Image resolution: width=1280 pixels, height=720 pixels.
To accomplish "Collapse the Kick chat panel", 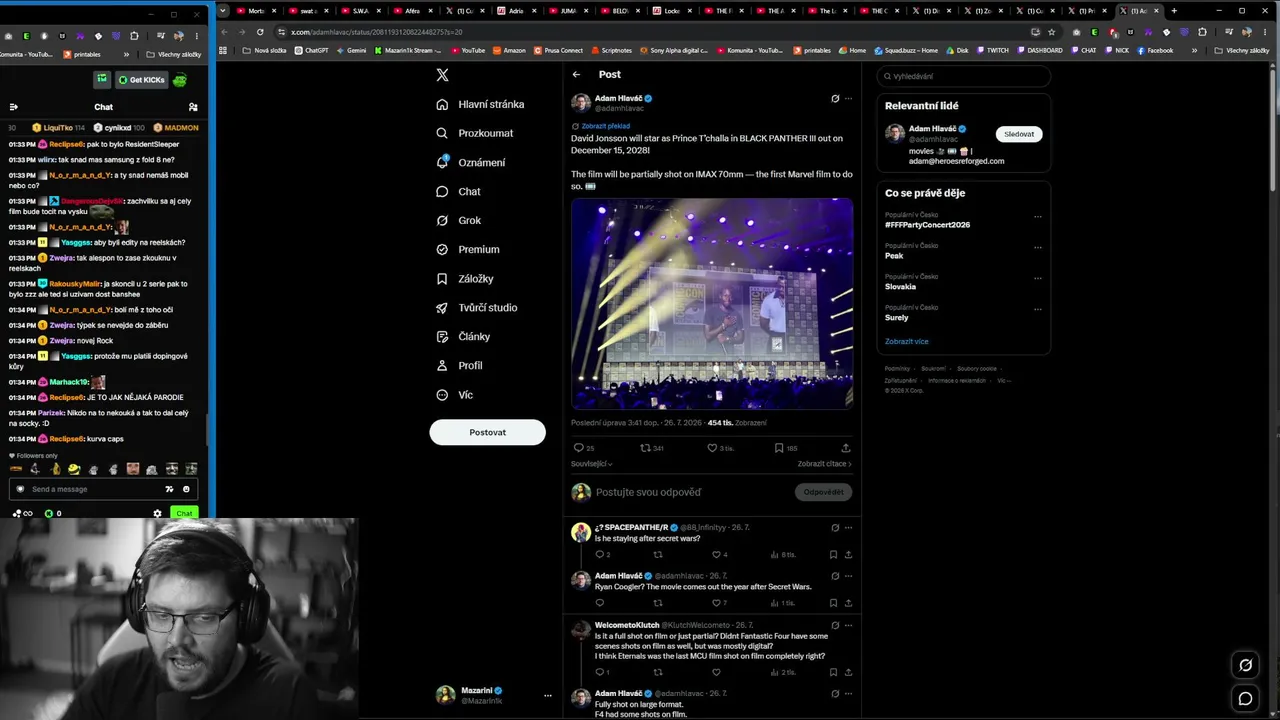I will pyautogui.click(x=13, y=107).
